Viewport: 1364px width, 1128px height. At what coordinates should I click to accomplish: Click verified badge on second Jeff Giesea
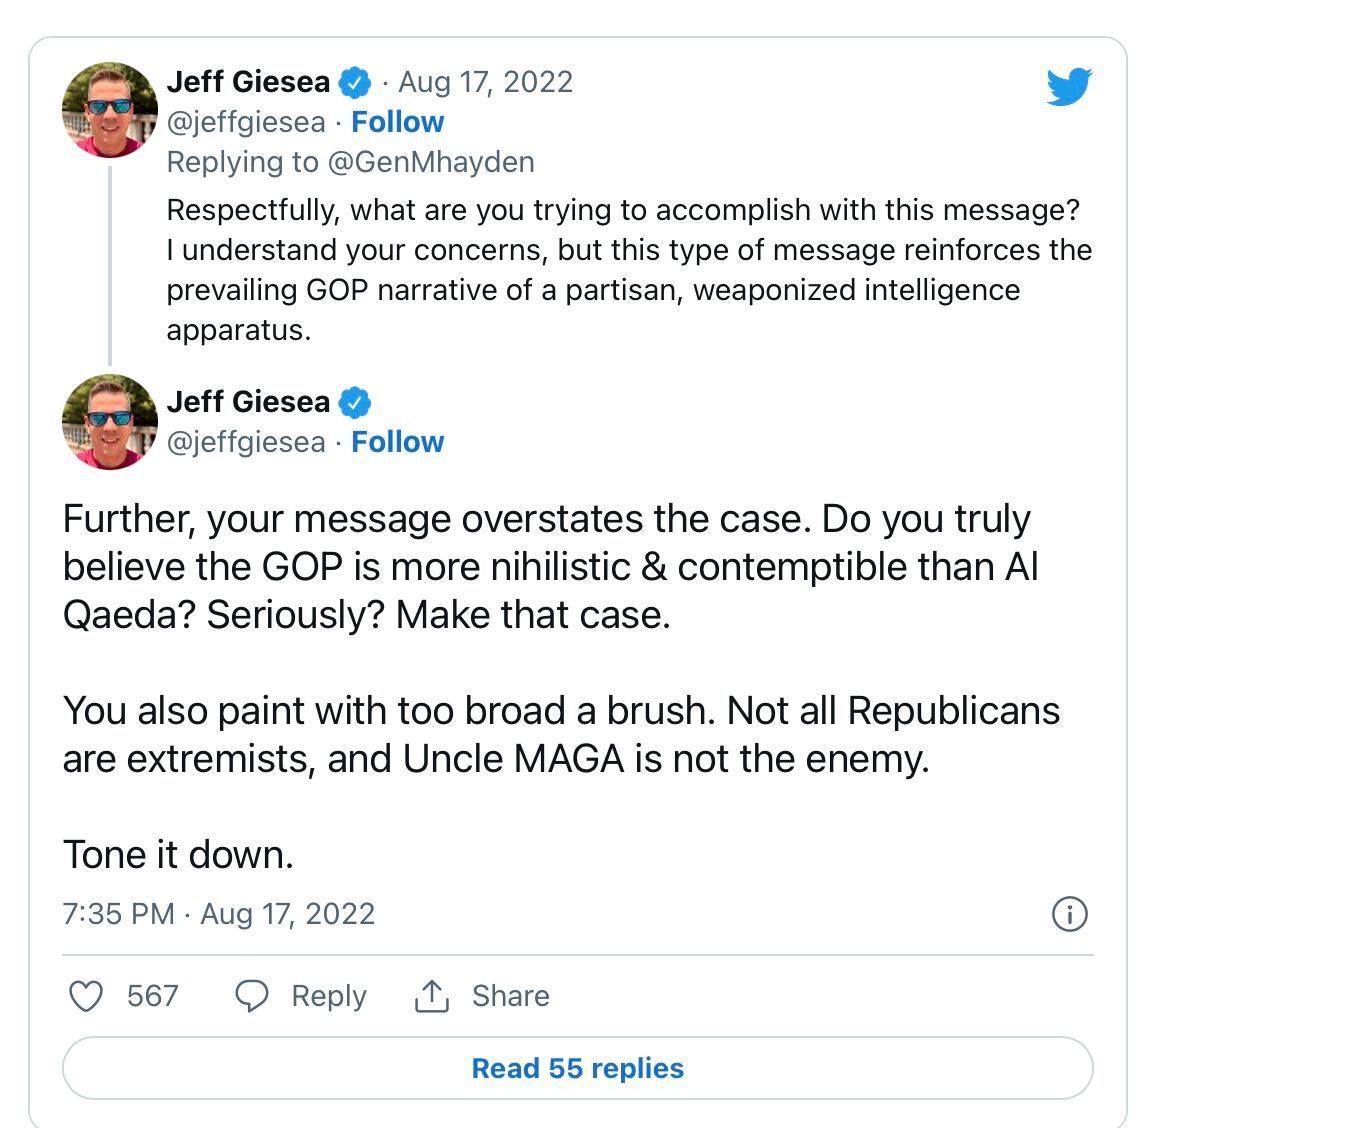354,402
